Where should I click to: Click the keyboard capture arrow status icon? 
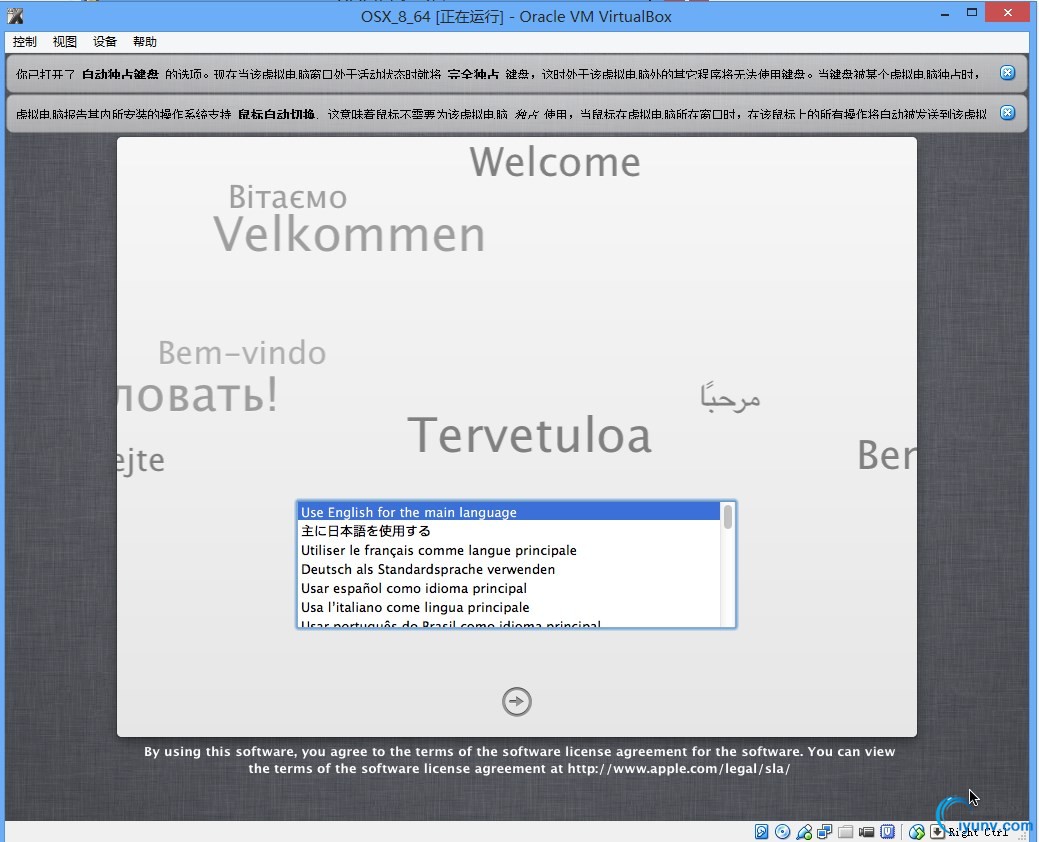point(937,831)
